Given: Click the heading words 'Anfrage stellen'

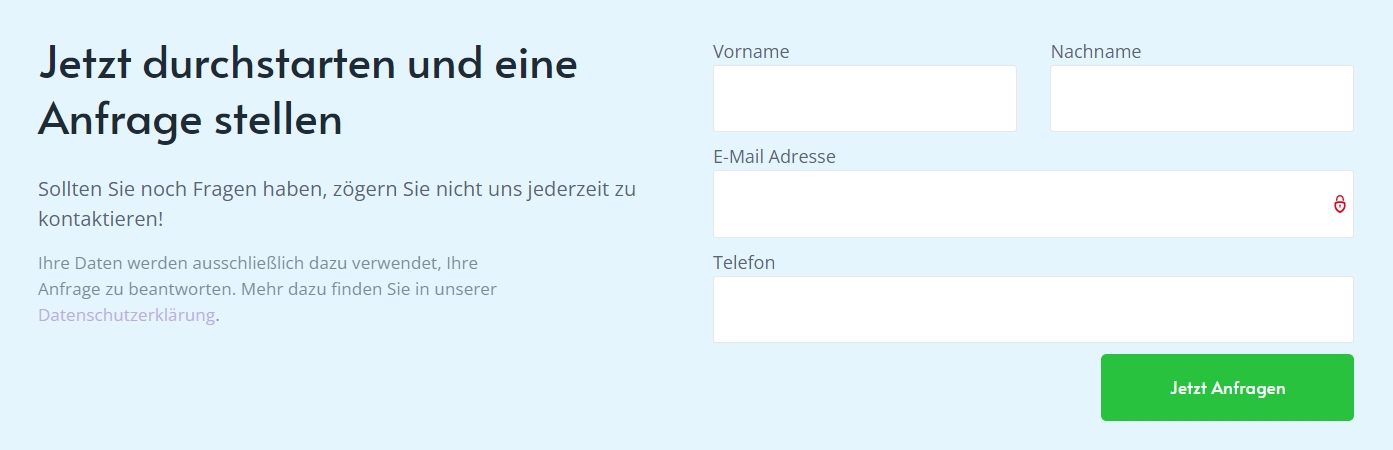Looking at the screenshot, I should point(190,121).
